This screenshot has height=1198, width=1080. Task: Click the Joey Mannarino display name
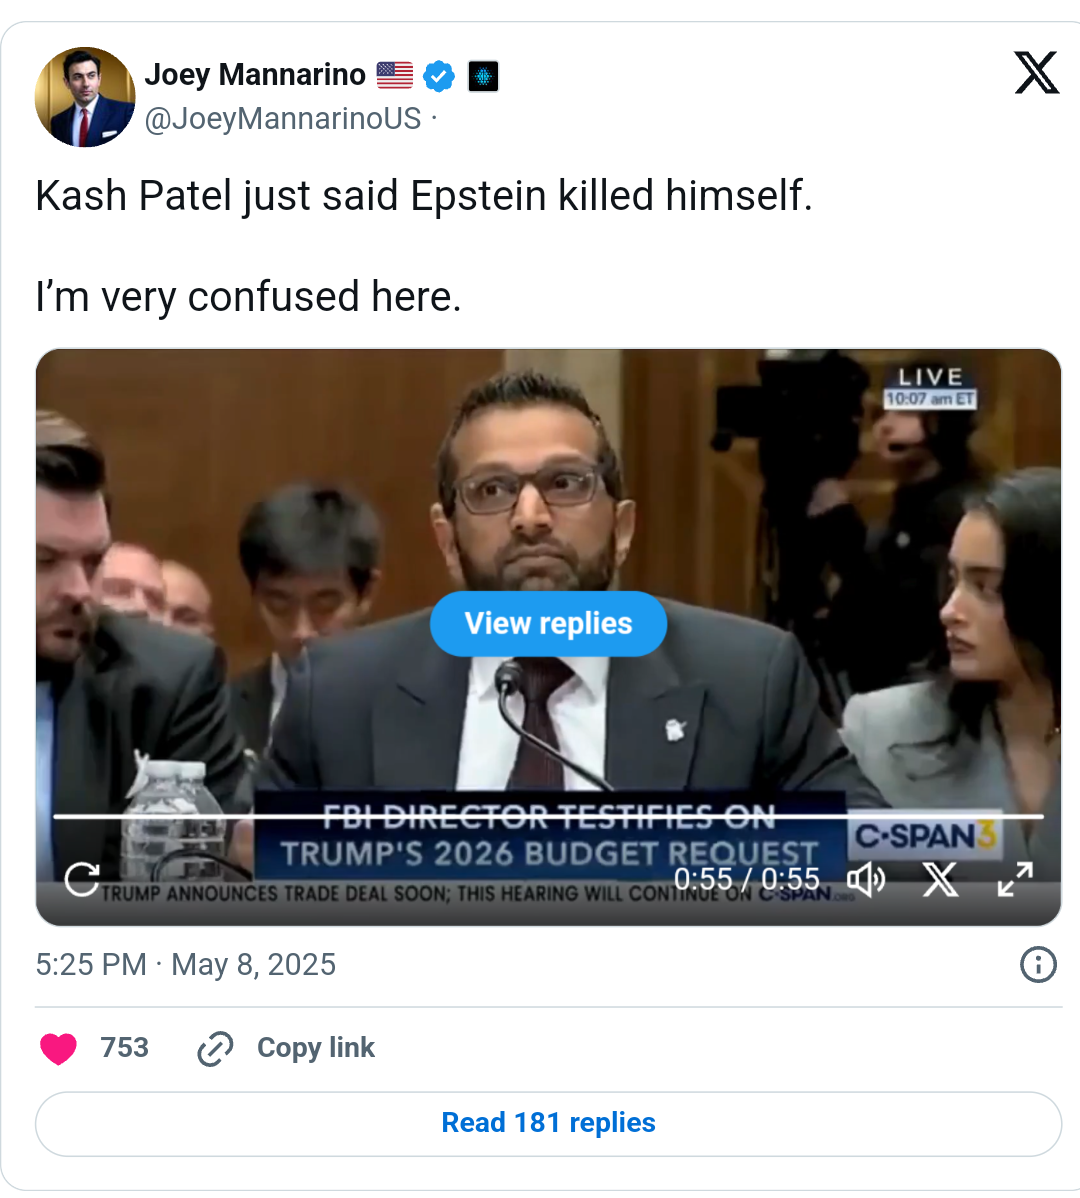click(255, 75)
